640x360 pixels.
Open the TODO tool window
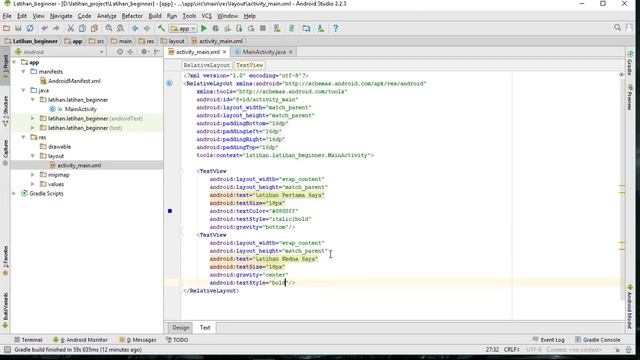click(x=177, y=340)
